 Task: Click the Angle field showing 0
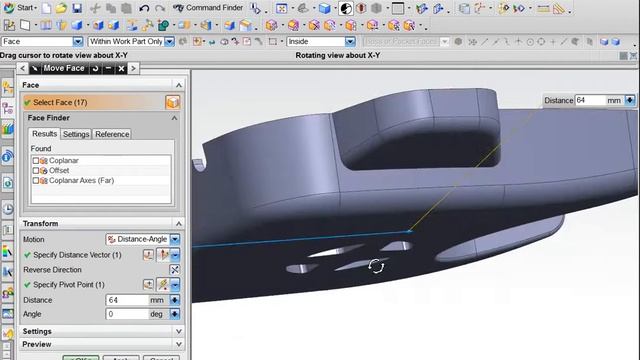(x=127, y=314)
